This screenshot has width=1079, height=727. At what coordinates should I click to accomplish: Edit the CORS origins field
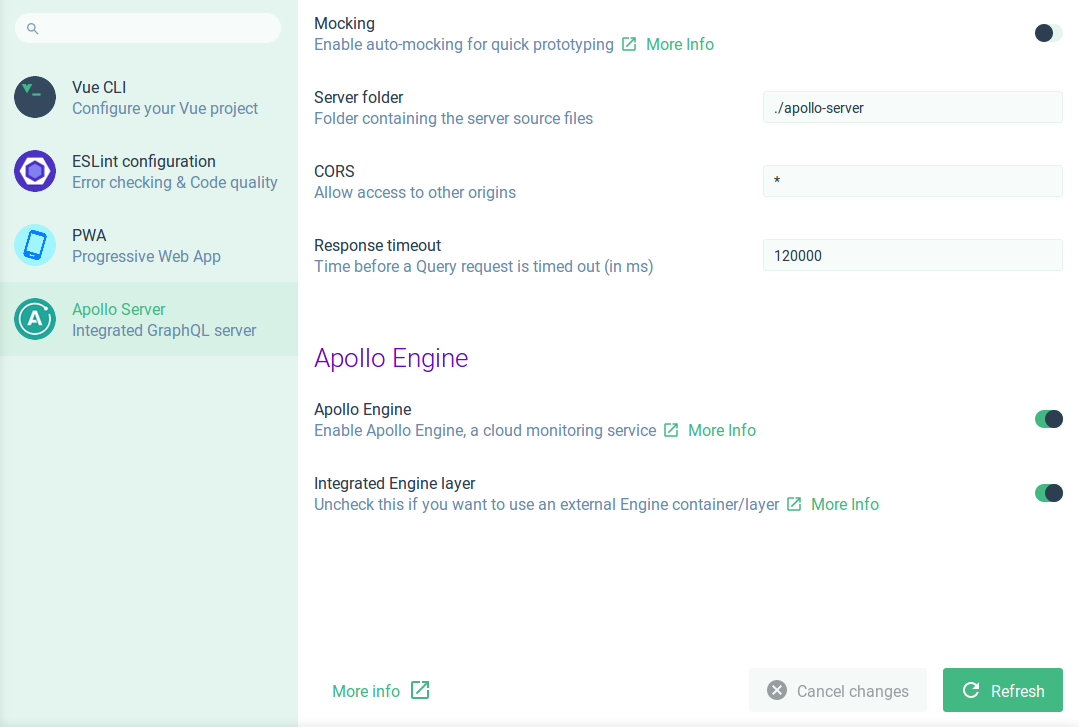coord(912,181)
